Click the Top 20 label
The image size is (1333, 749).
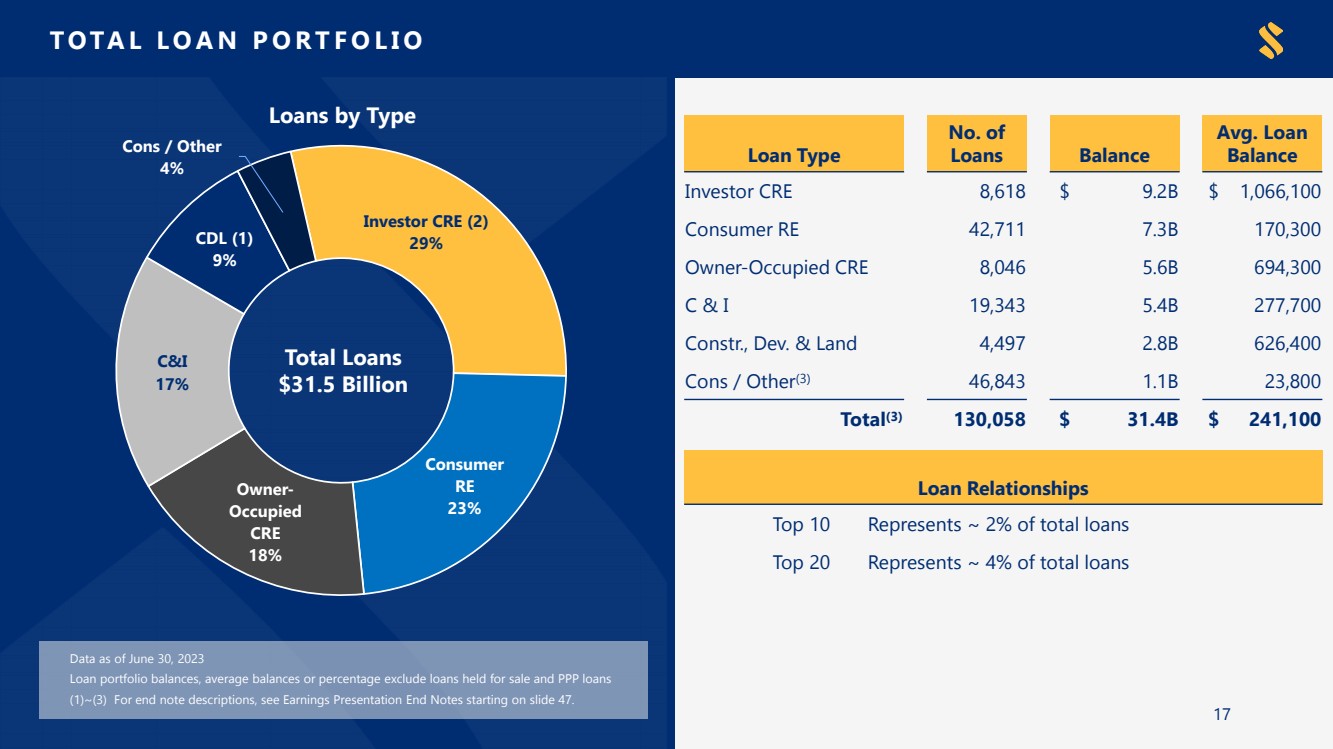801,562
